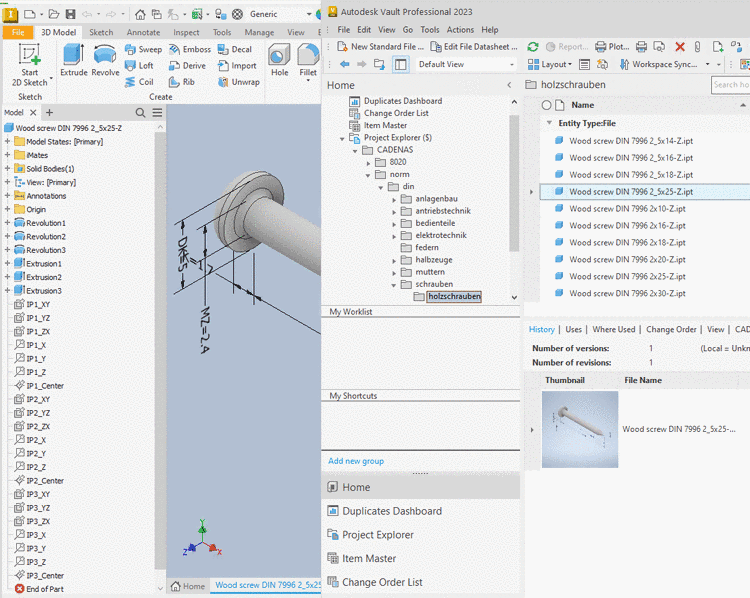The height and width of the screenshot is (598, 750).
Task: Toggle the navigation pane layout button
Action: pos(400,64)
